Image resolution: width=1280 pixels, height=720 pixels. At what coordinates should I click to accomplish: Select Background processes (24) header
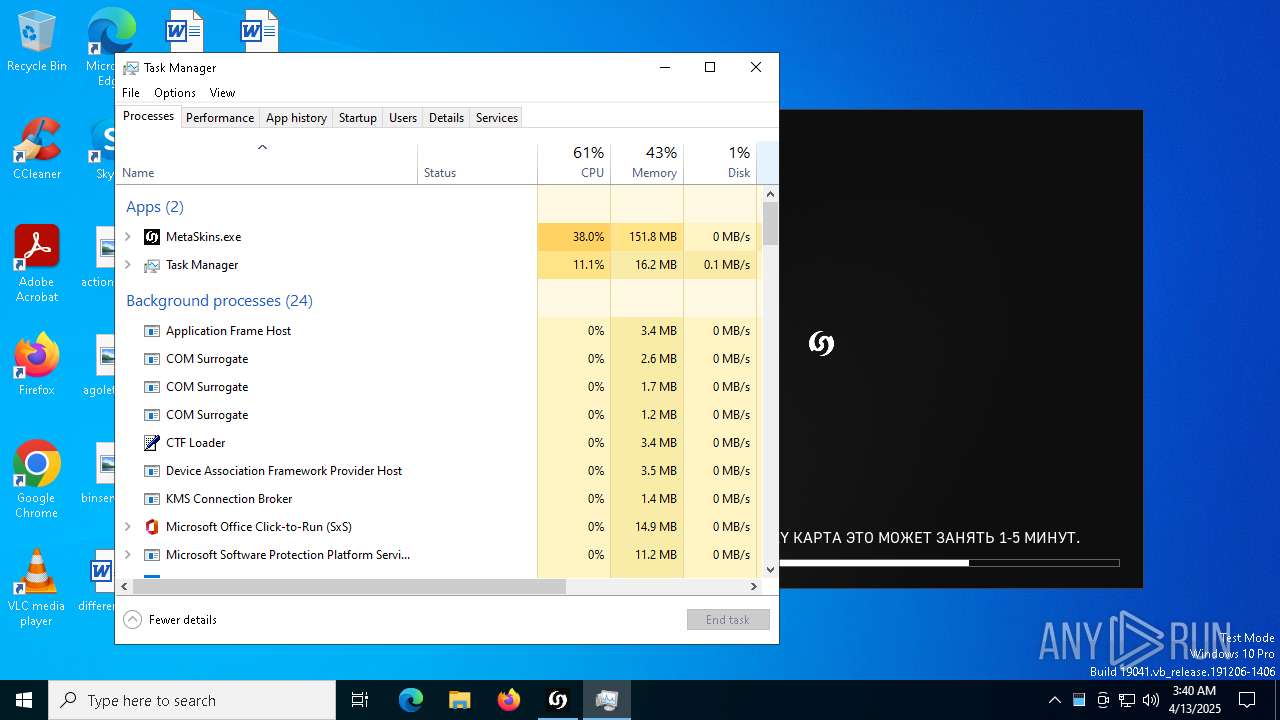pyautogui.click(x=219, y=301)
